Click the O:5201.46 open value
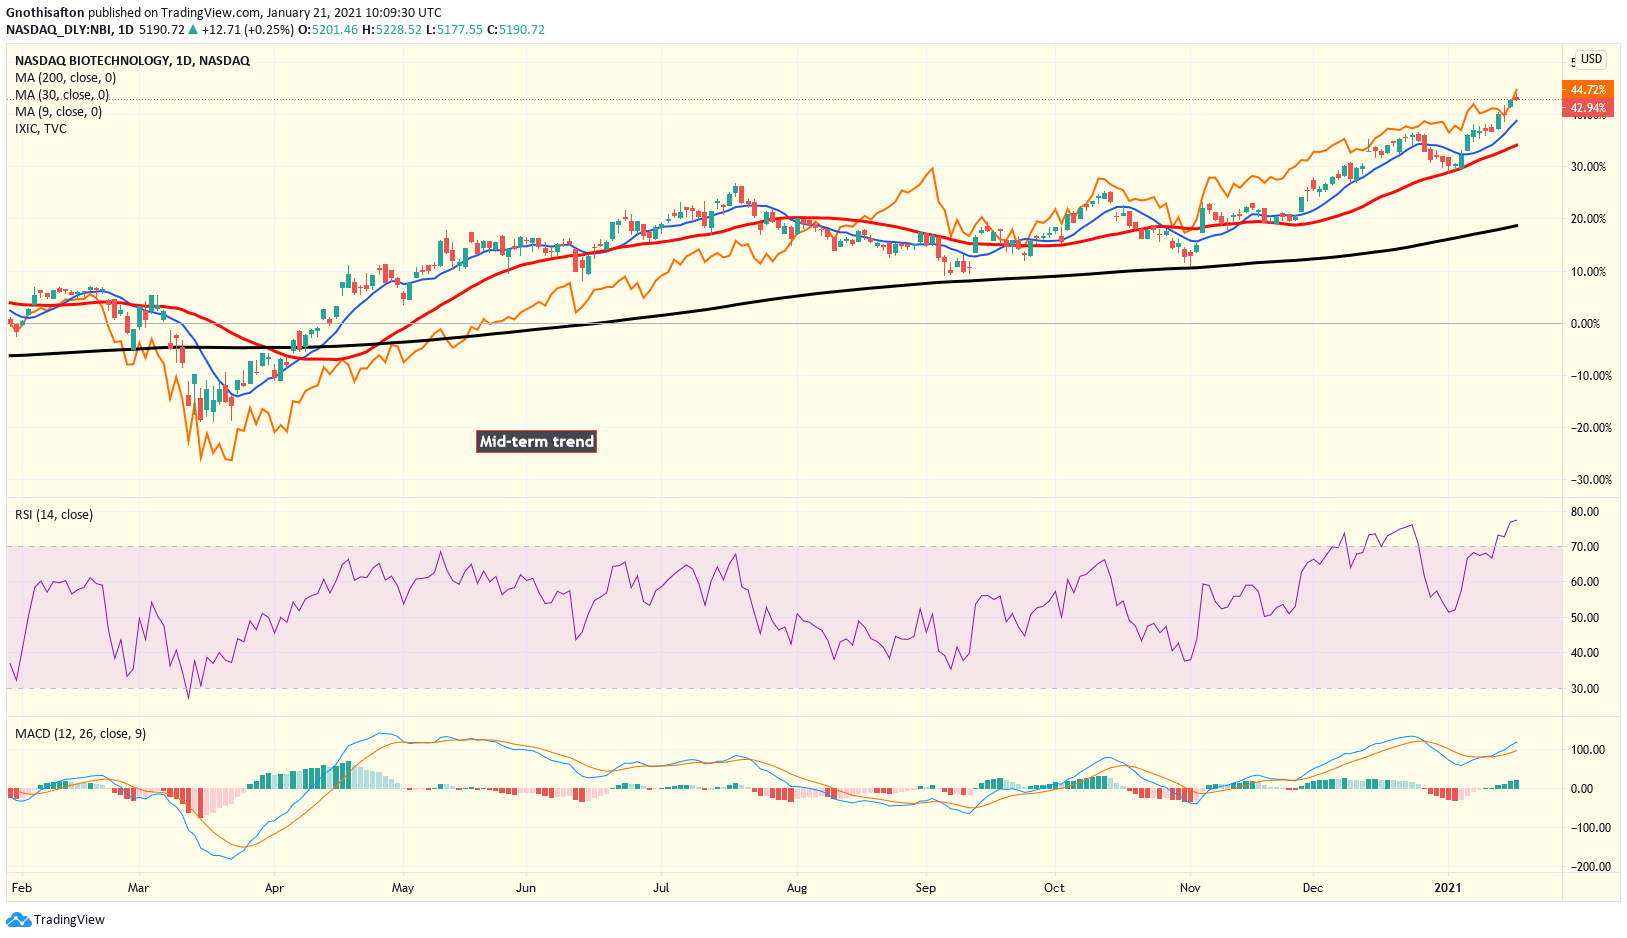Image resolution: width=1627 pixels, height=938 pixels. (327, 30)
